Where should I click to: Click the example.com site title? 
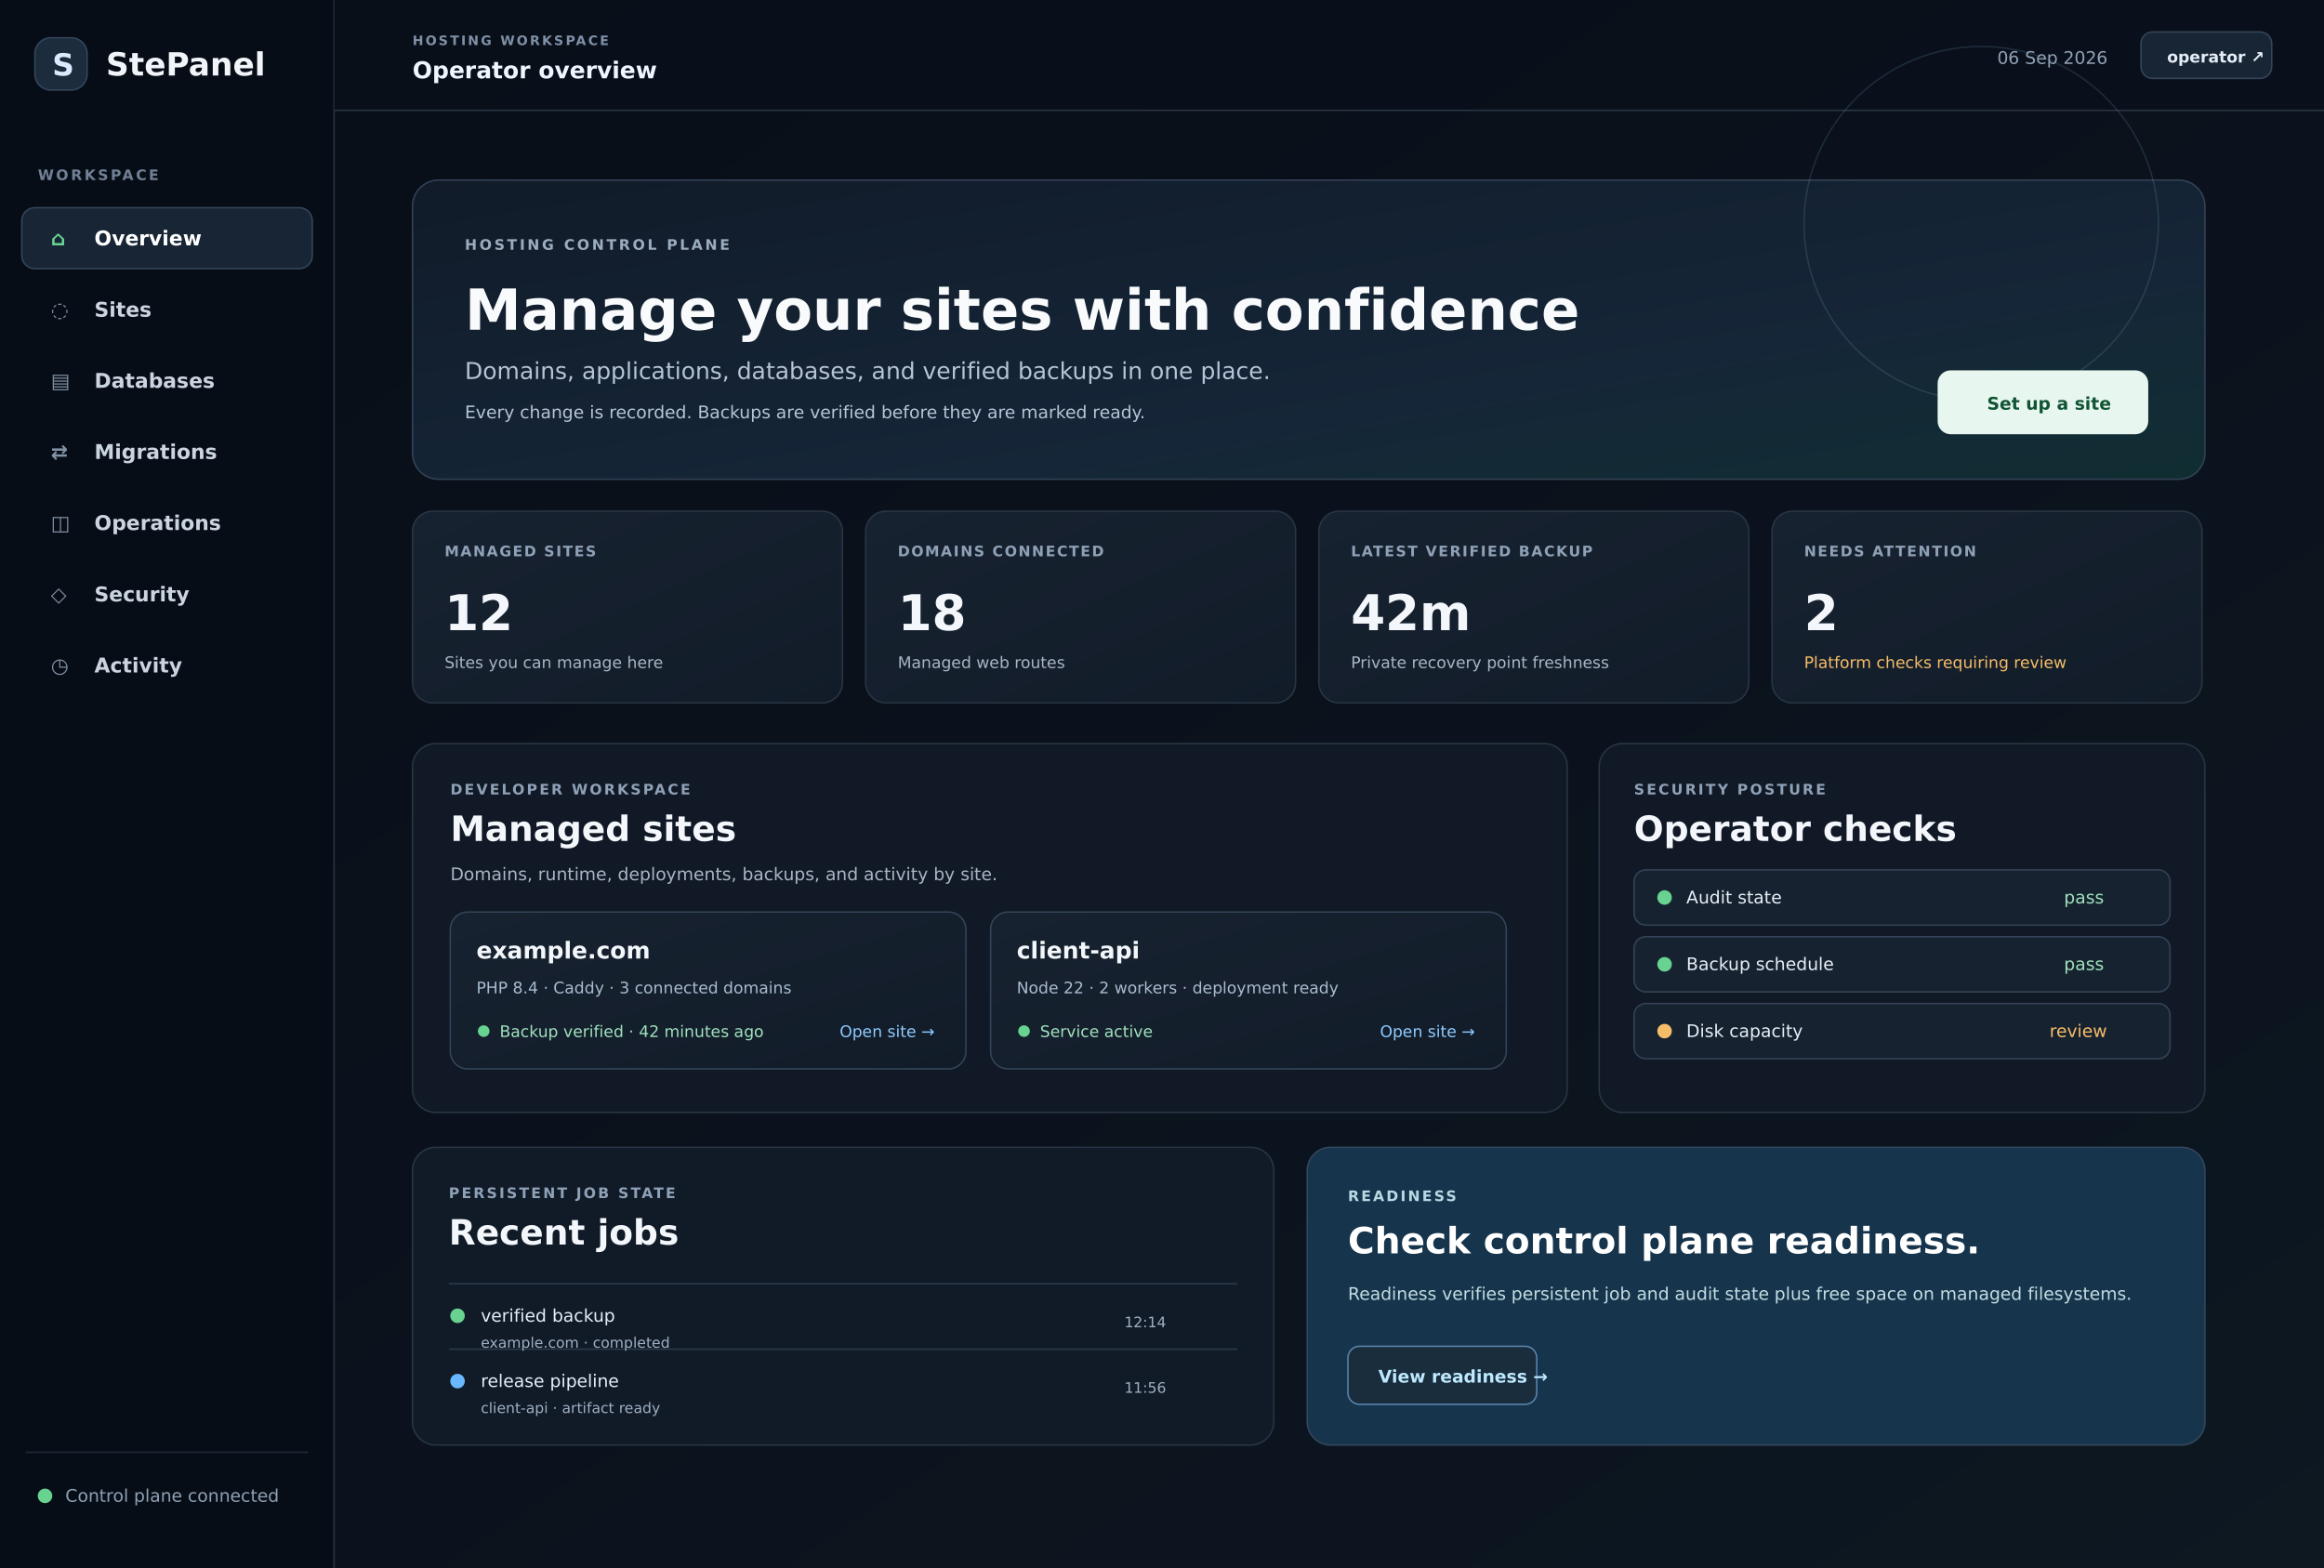(x=563, y=950)
